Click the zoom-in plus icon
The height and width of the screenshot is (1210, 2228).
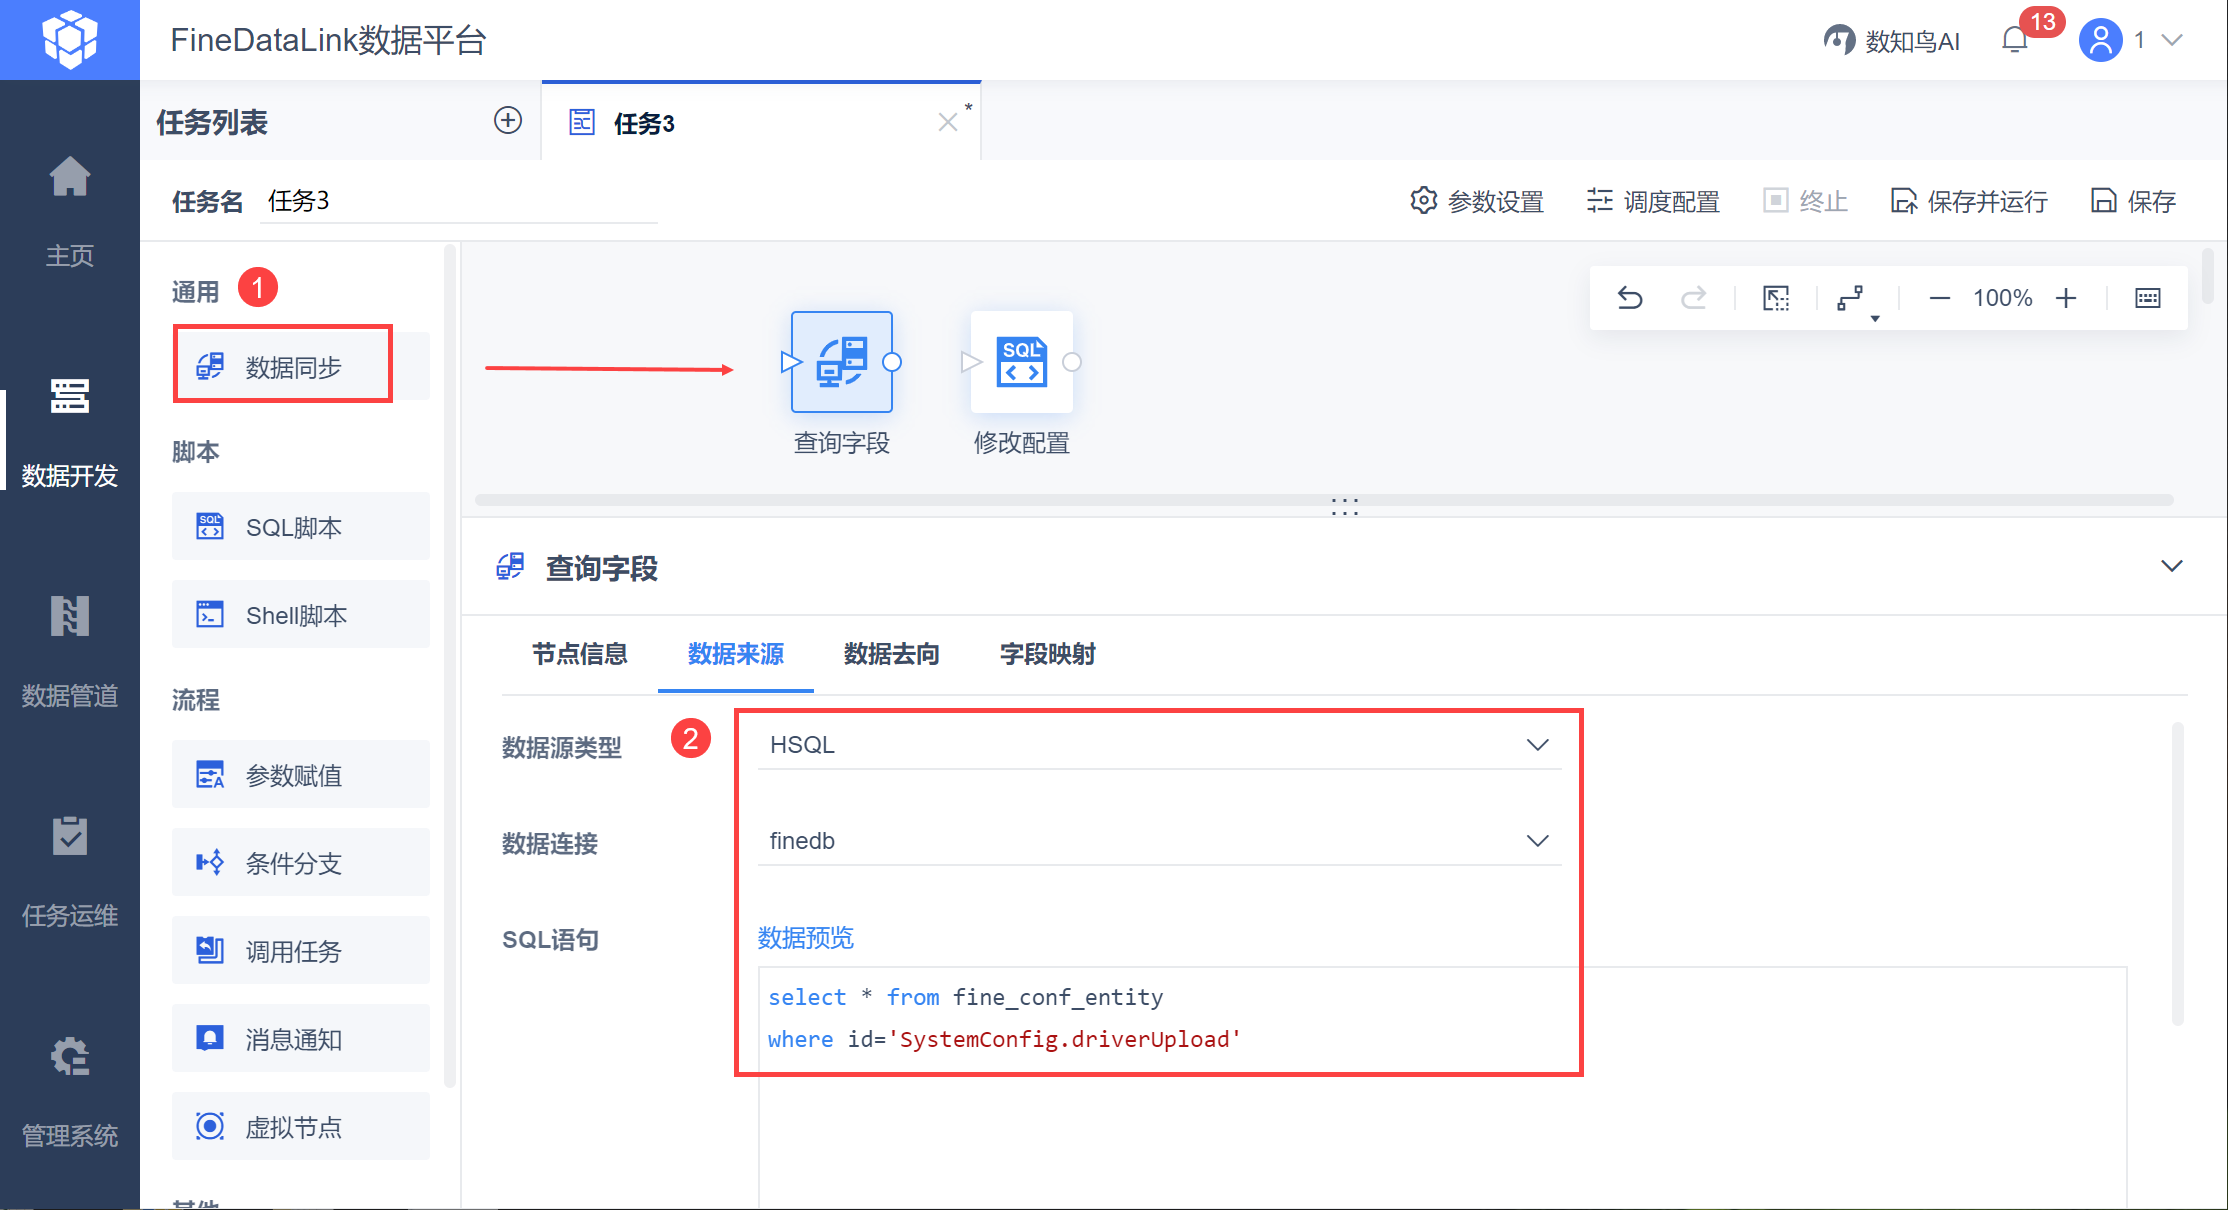(2066, 298)
